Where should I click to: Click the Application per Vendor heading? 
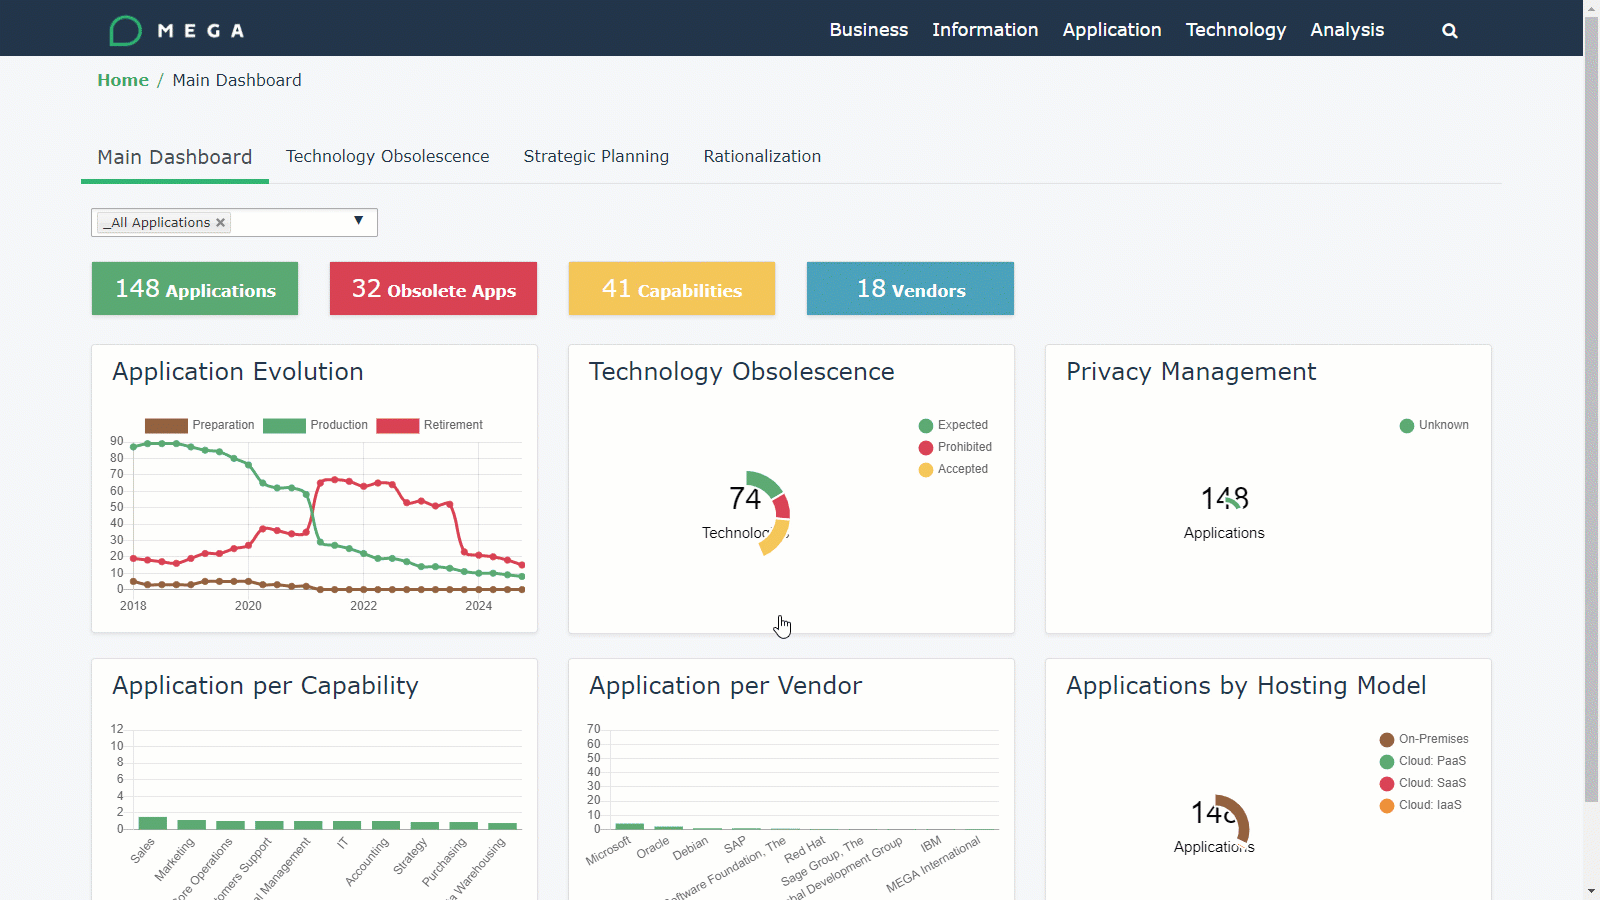coord(725,686)
